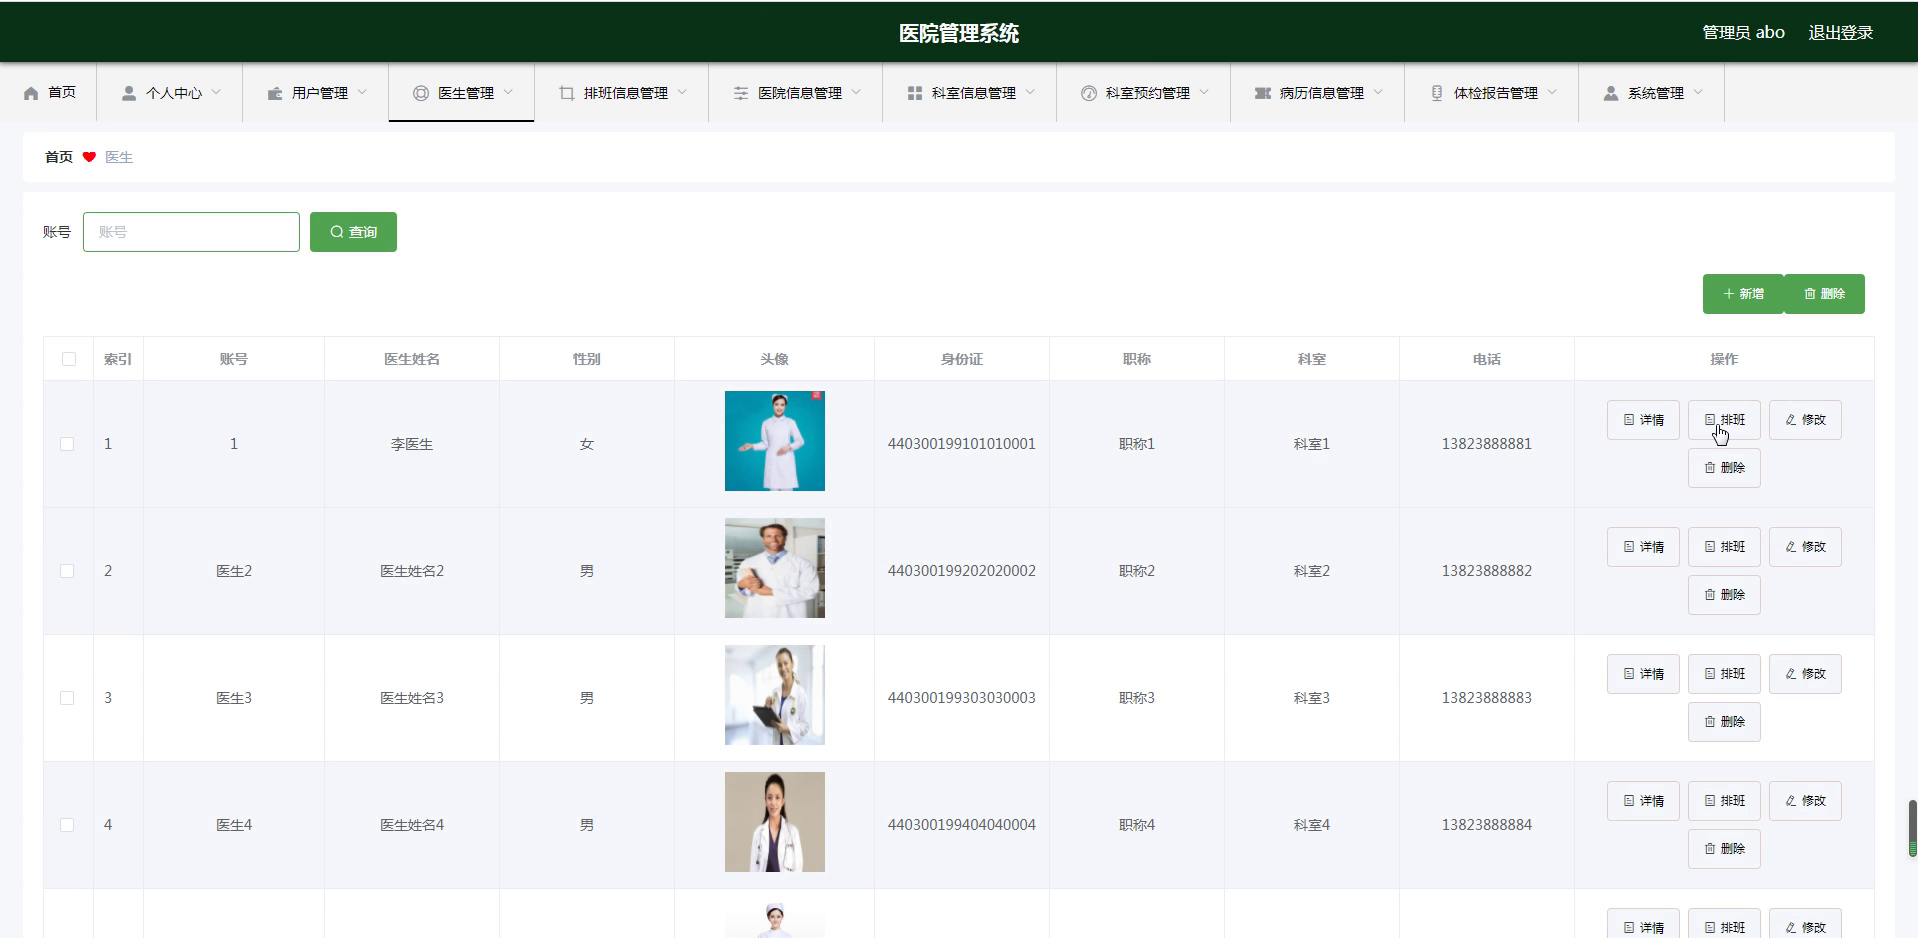Click the person icon for 个人中心

pos(129,93)
